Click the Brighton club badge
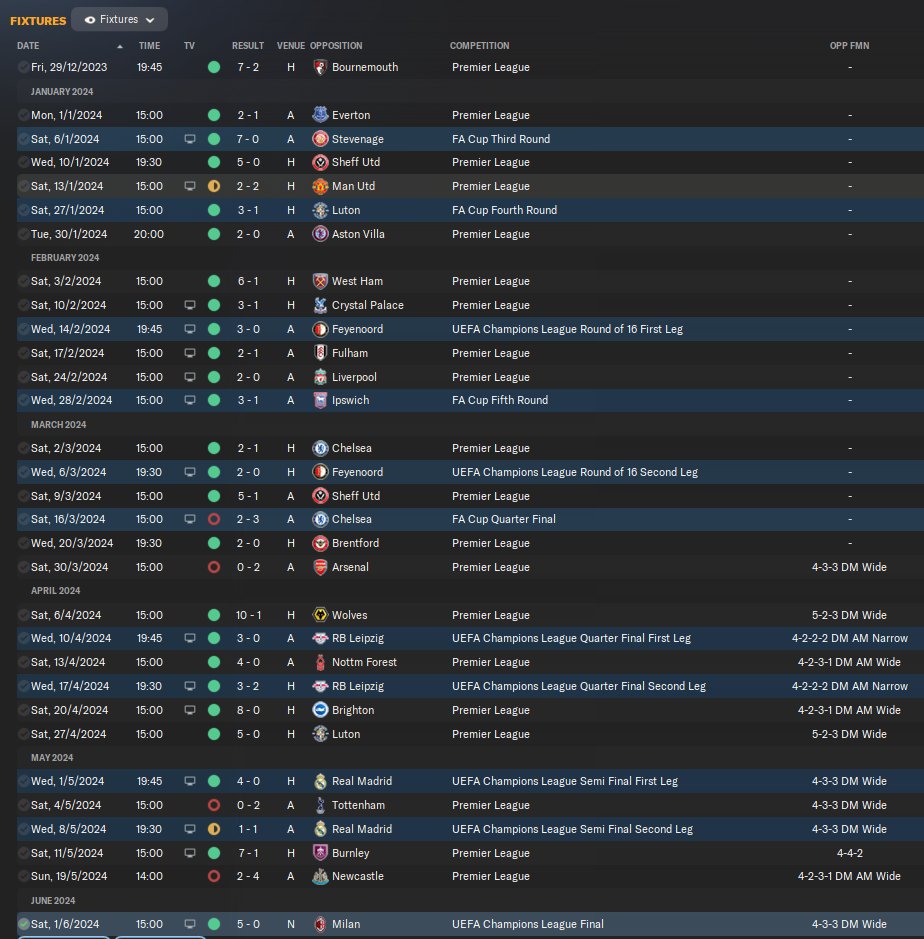 [320, 710]
